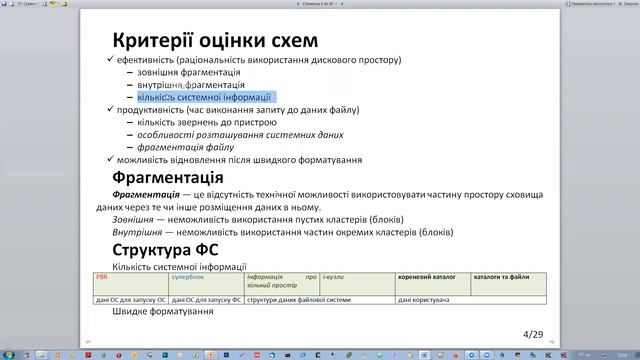Open Параметры просмотра view options dropdown
Viewport: 640px width, 360px height.
590,4
